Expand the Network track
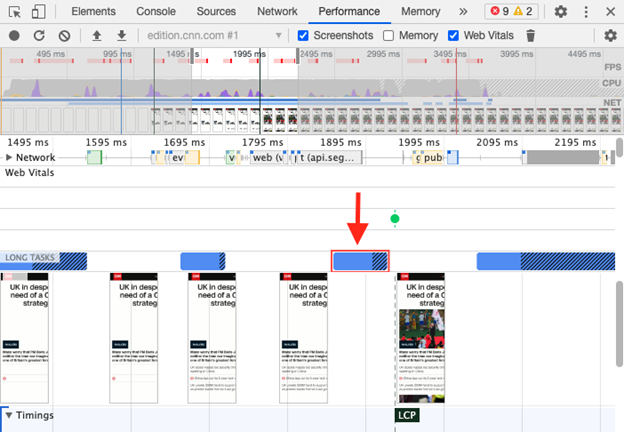The image size is (624, 432). pos(10,158)
